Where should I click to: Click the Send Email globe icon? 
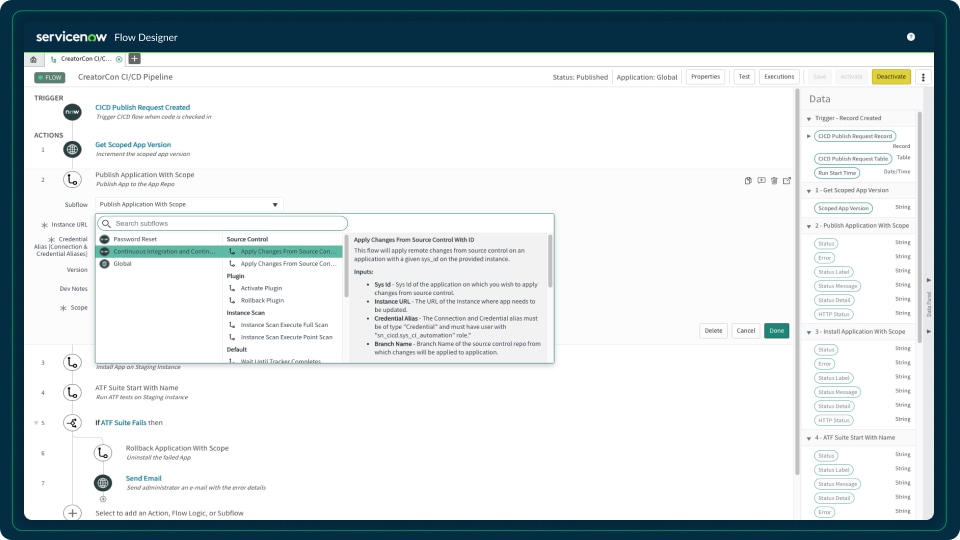[103, 483]
